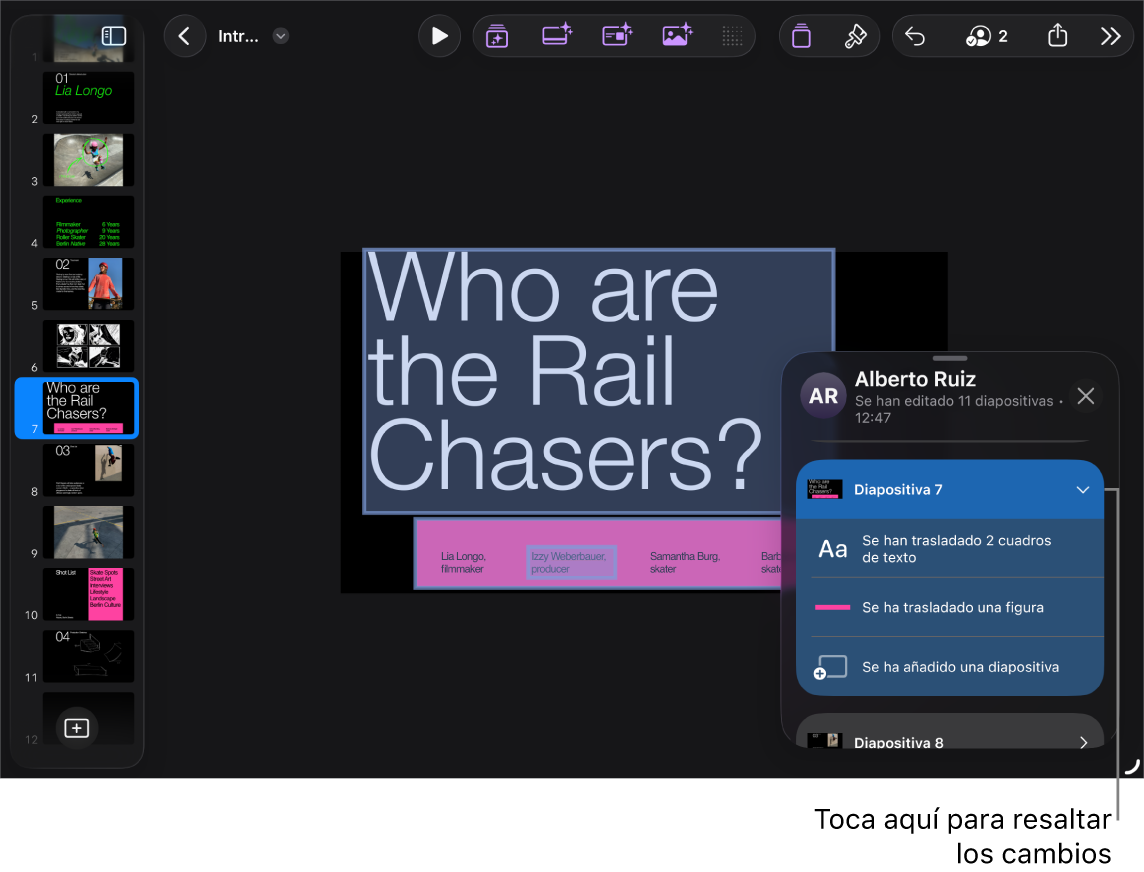Click the pink shape on the slide
The width and height of the screenshot is (1144, 872).
(x=597, y=554)
